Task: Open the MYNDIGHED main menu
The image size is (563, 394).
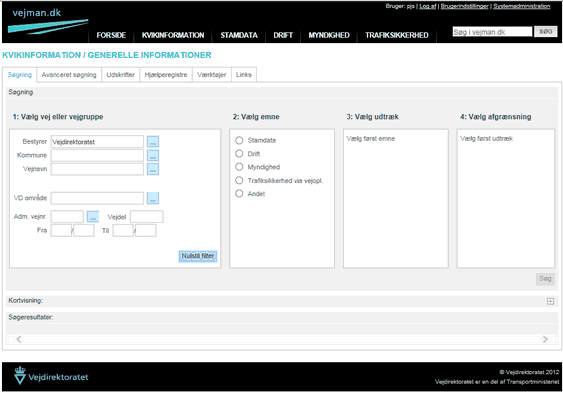Action: 329,35
